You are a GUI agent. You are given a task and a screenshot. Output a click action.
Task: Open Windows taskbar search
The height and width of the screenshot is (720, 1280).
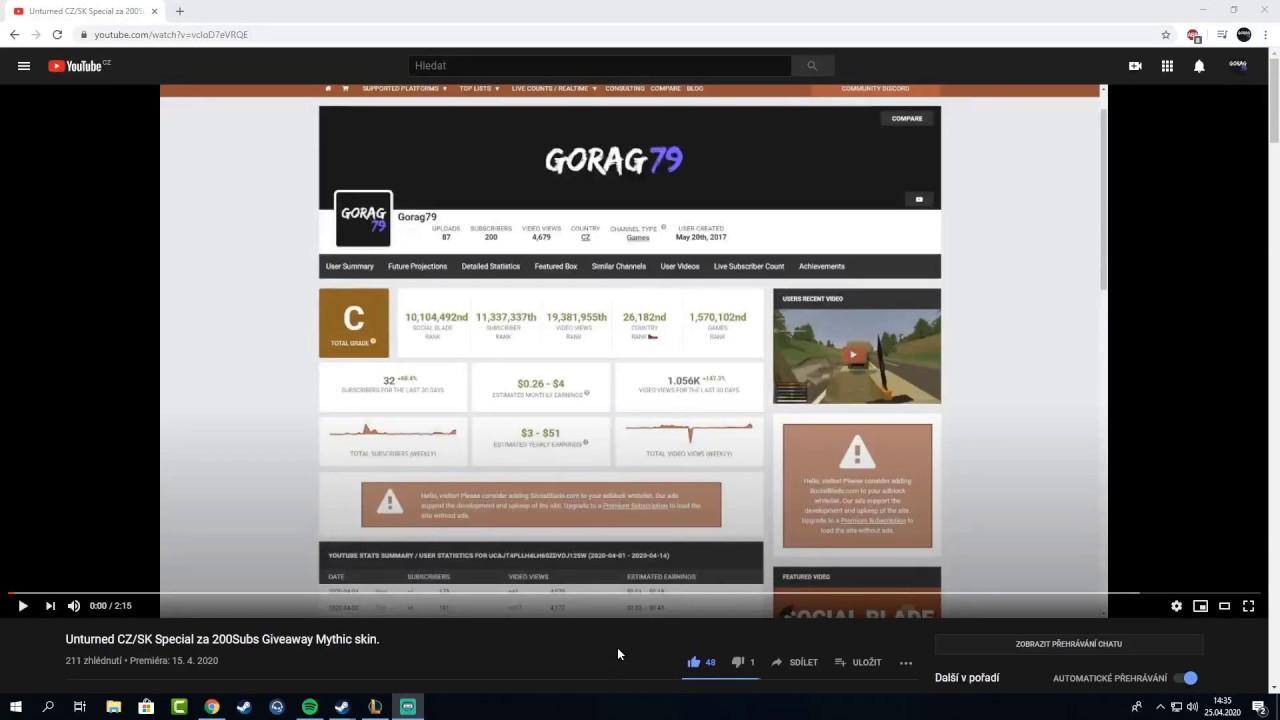click(x=48, y=707)
